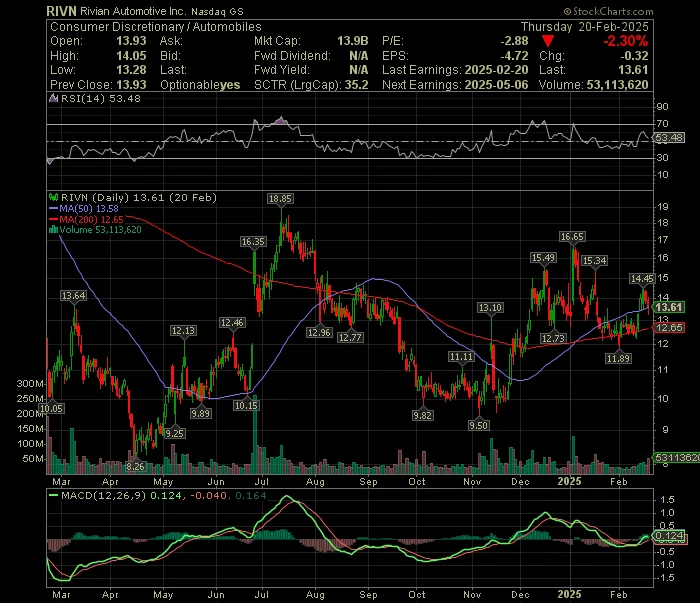
Task: Click the 9.82 low label
Action: (422, 415)
